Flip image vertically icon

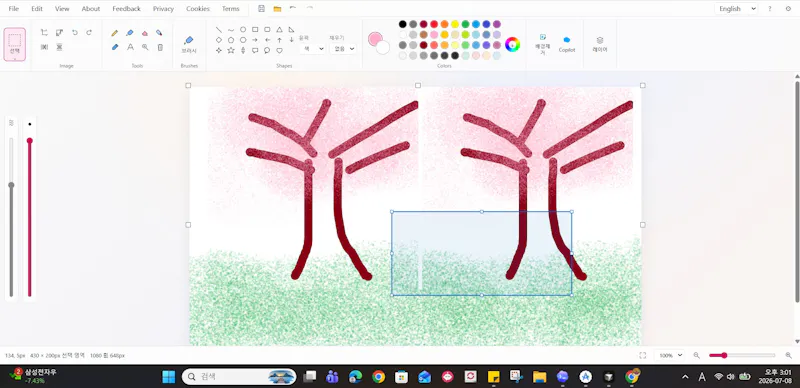(59, 47)
